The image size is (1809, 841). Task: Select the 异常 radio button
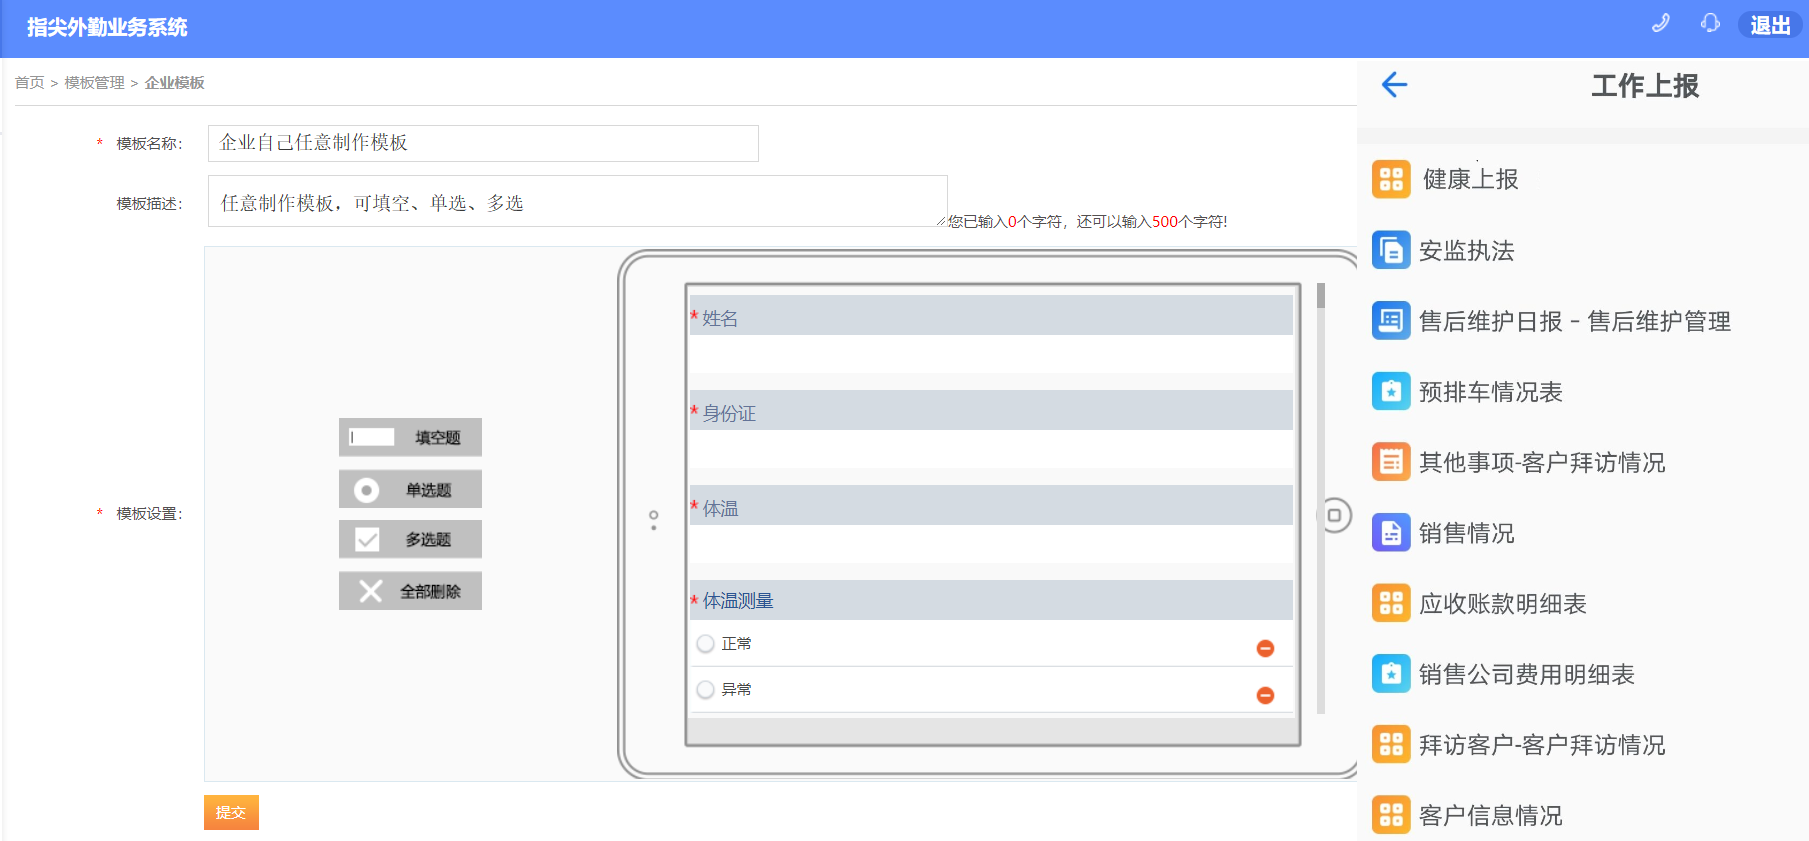tap(706, 690)
